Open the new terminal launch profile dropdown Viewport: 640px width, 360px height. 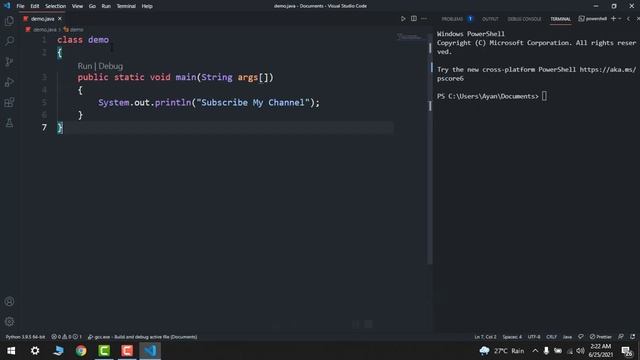[x=620, y=19]
